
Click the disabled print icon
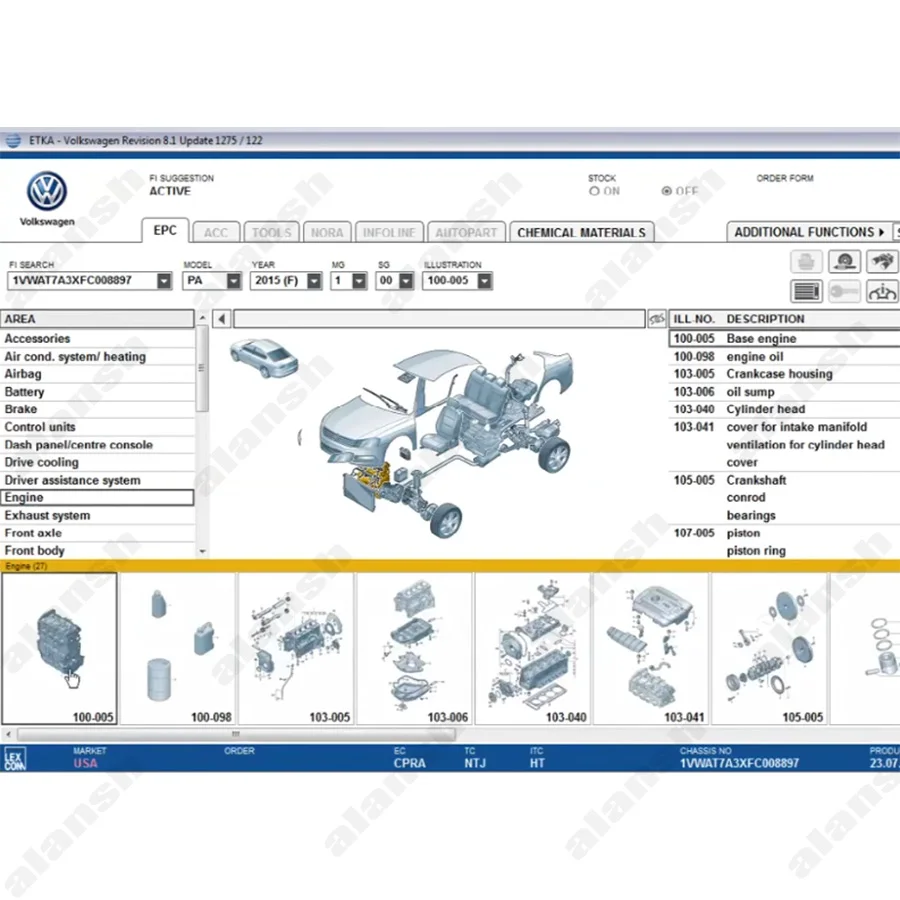pos(806,262)
